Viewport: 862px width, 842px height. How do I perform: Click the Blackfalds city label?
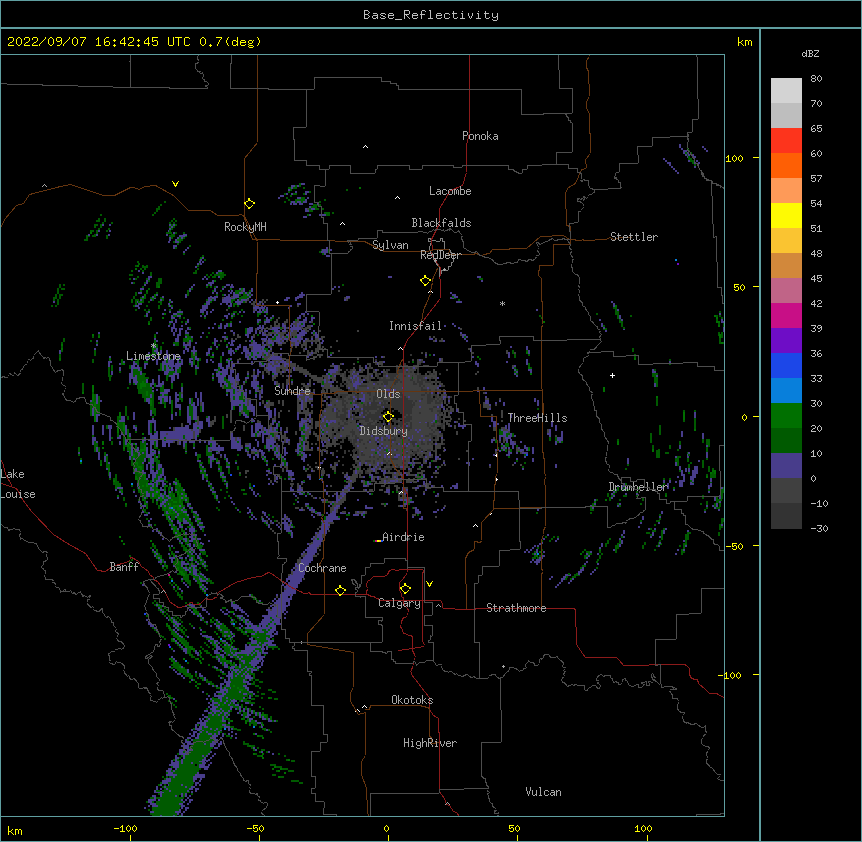(441, 223)
